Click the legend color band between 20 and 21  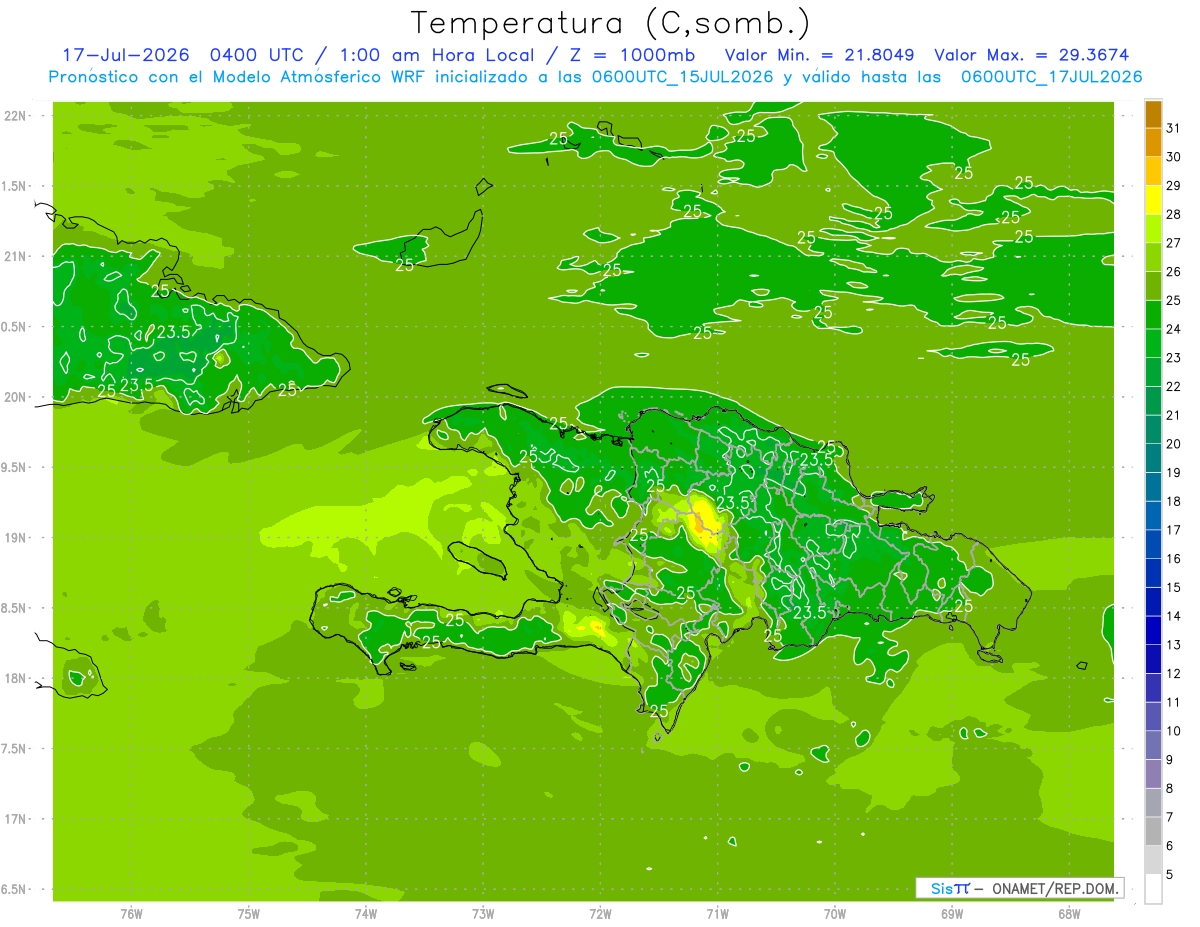tap(1153, 429)
